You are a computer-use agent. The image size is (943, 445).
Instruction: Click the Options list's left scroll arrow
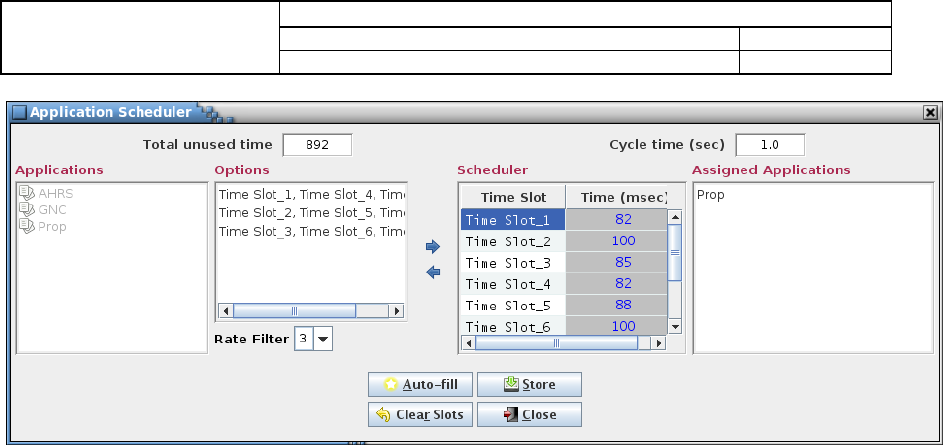pyautogui.click(x=226, y=311)
